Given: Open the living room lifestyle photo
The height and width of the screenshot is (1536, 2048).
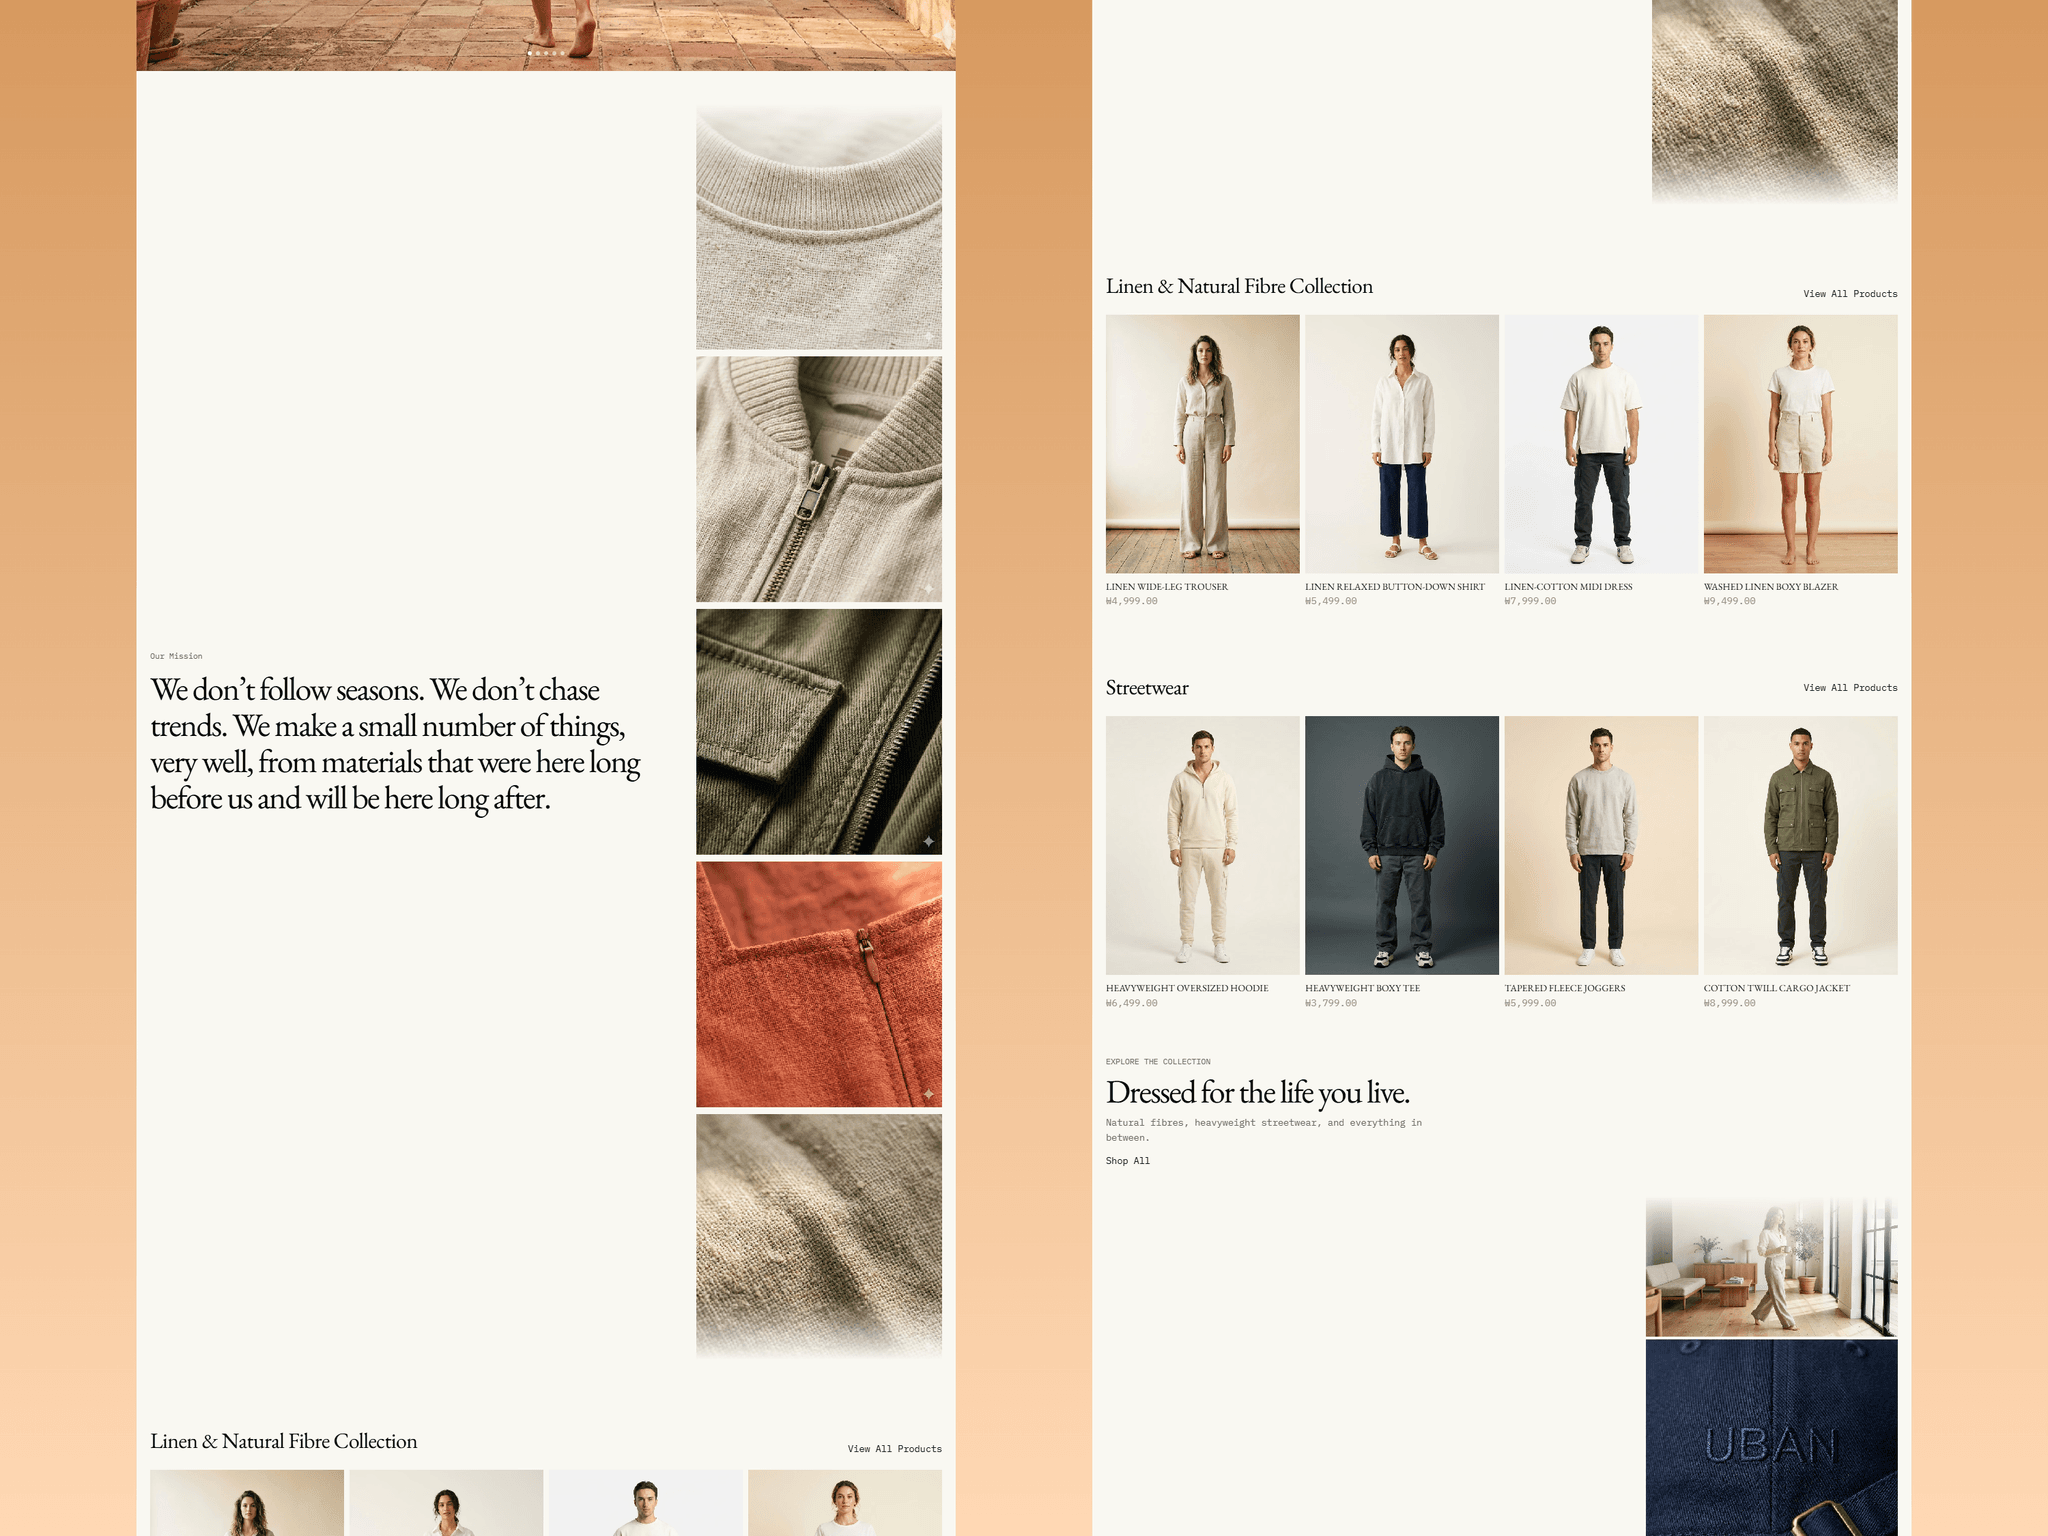Looking at the screenshot, I should tap(1771, 1267).
